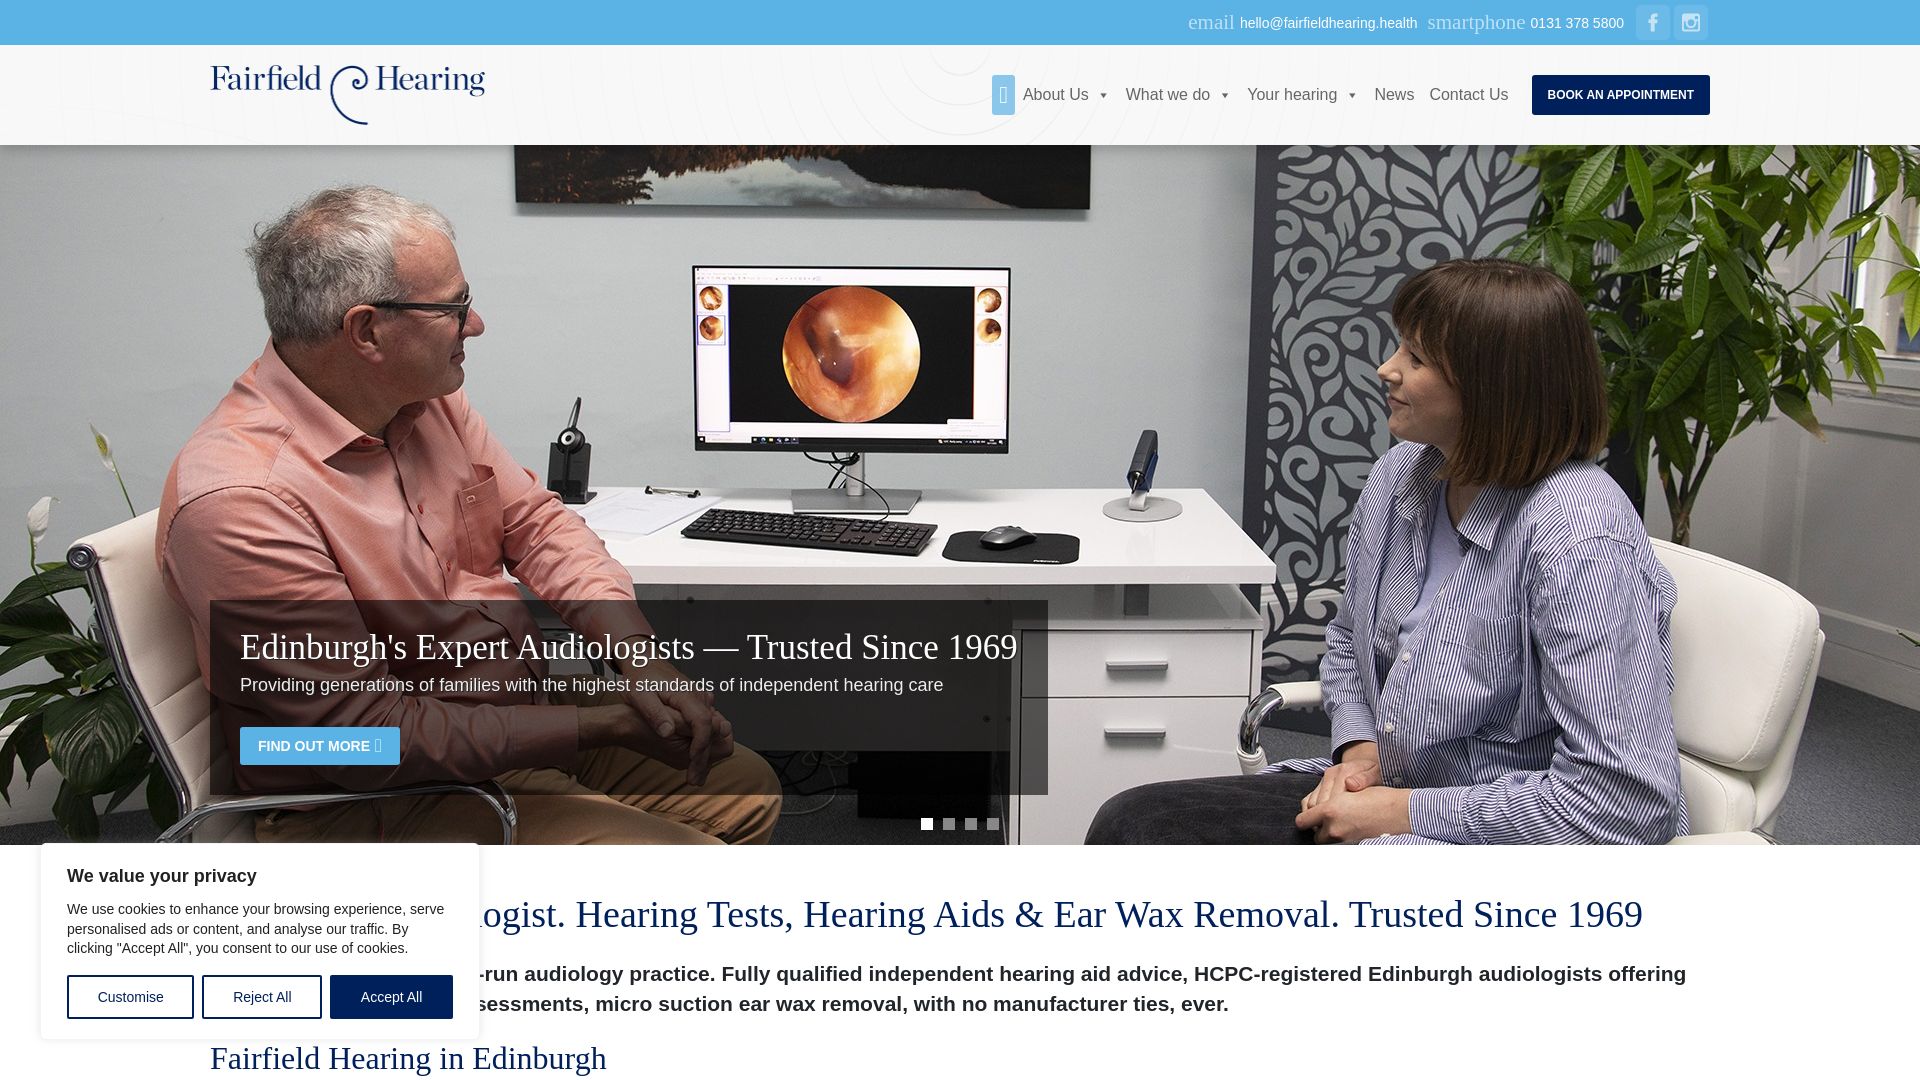Click Accept All cookies
Screen dimensions: 1920x1080
pyautogui.click(x=391, y=997)
